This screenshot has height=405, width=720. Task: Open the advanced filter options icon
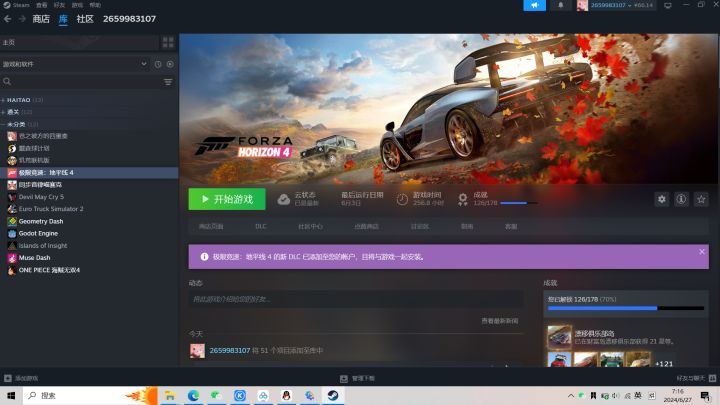[x=168, y=82]
